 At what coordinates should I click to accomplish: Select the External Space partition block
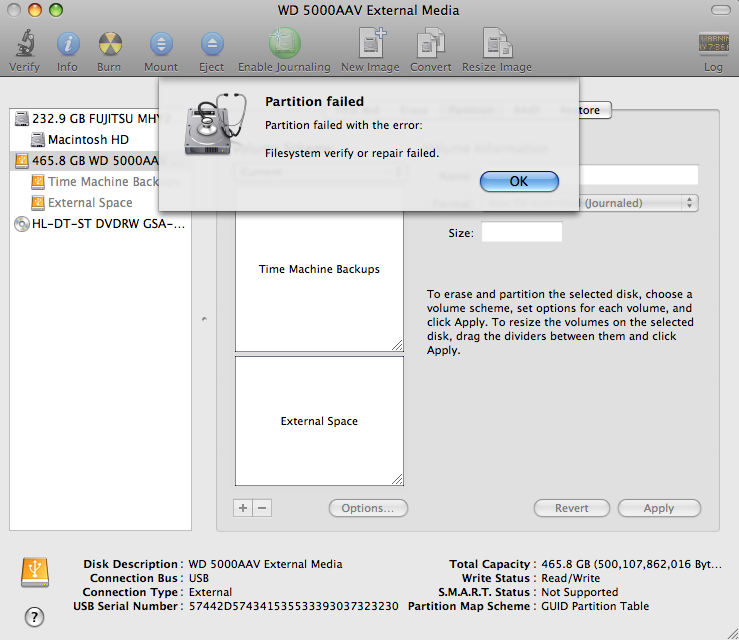click(319, 421)
